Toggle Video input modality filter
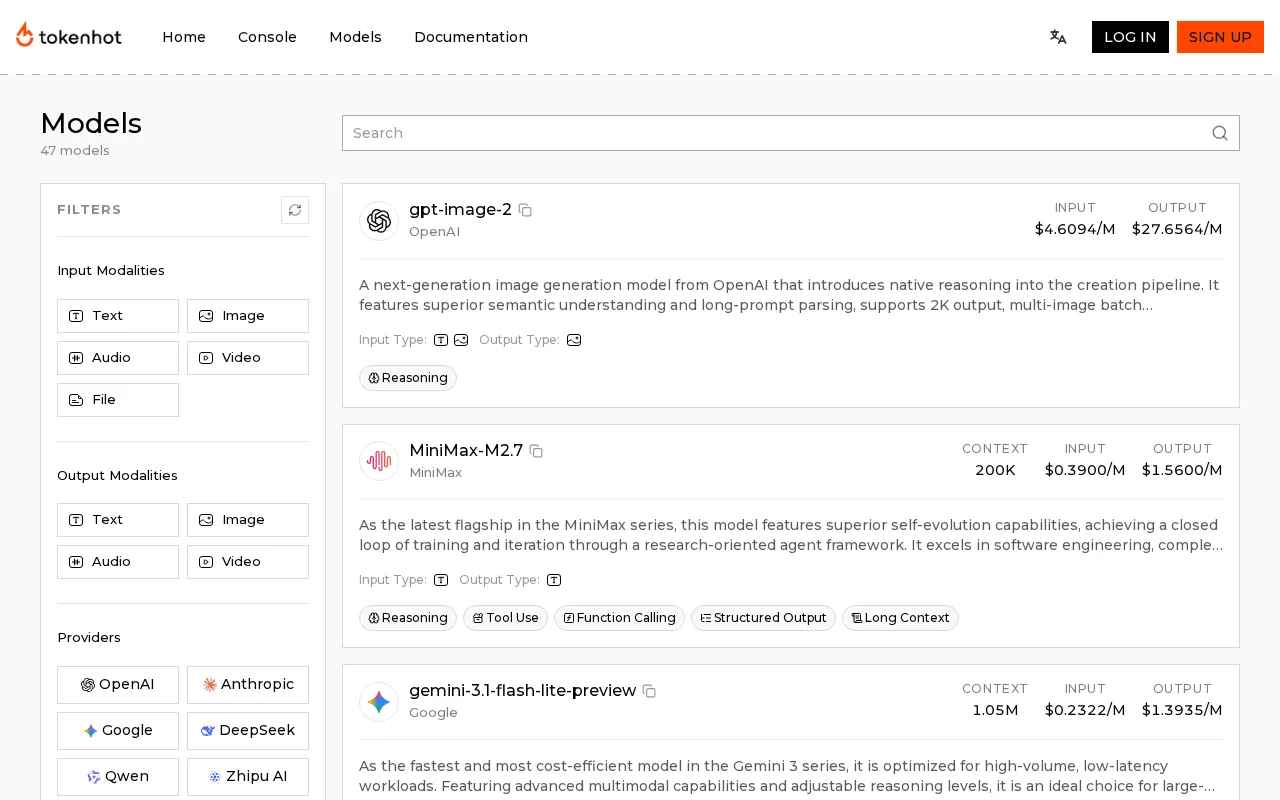Image resolution: width=1280 pixels, height=800 pixels. [248, 358]
